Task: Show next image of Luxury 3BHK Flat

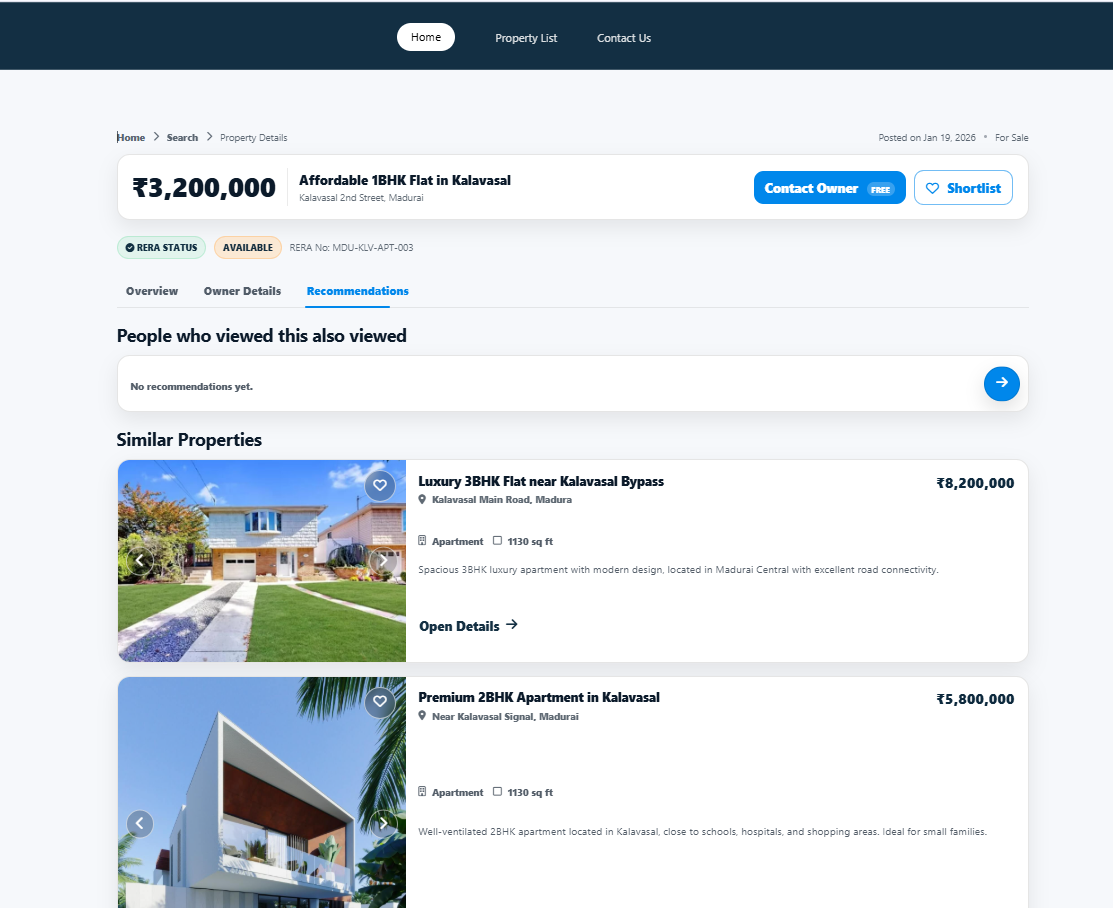Action: [x=384, y=561]
